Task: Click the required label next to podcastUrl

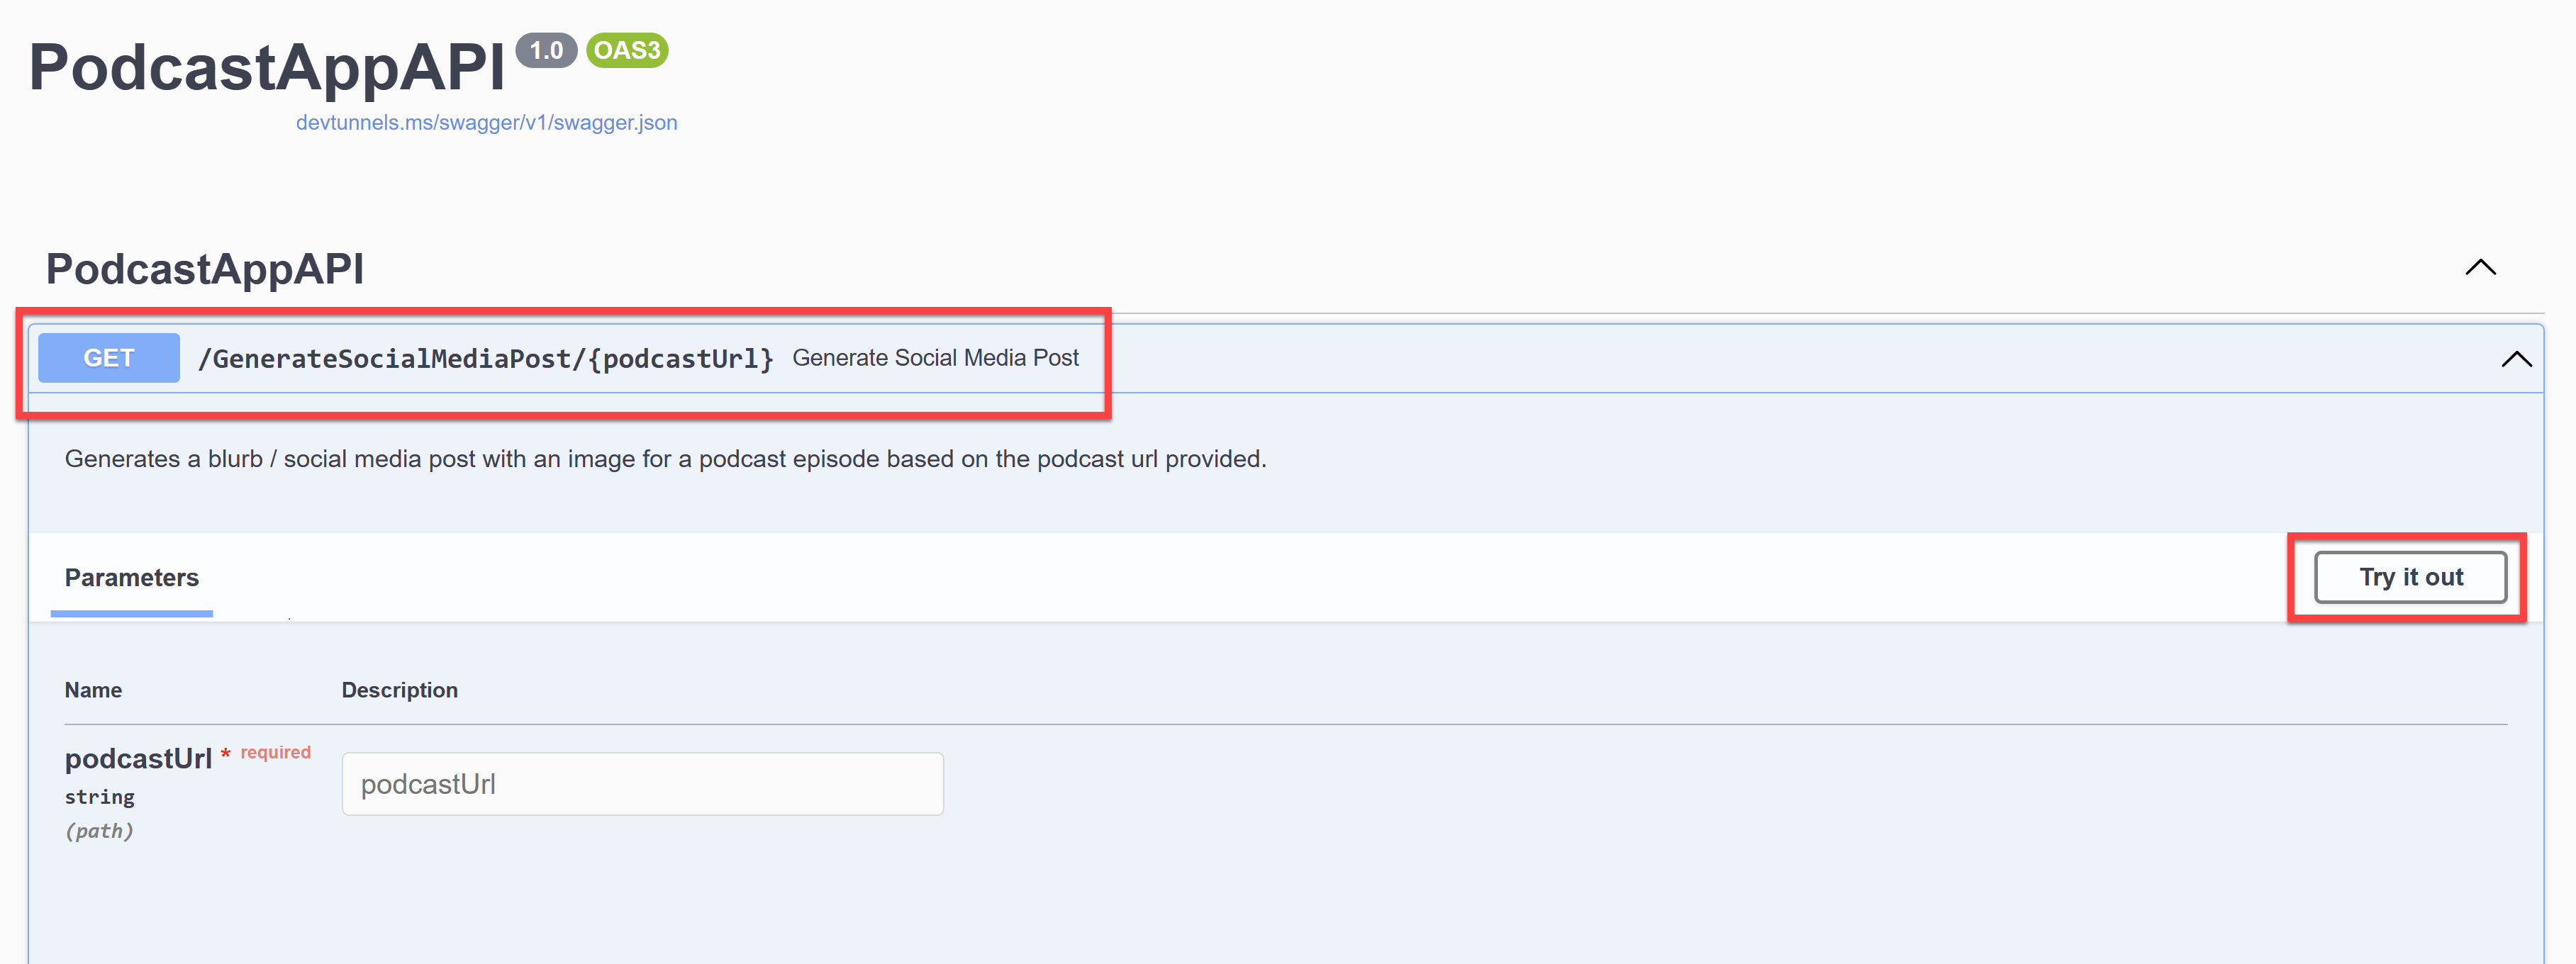Action: click(x=275, y=751)
